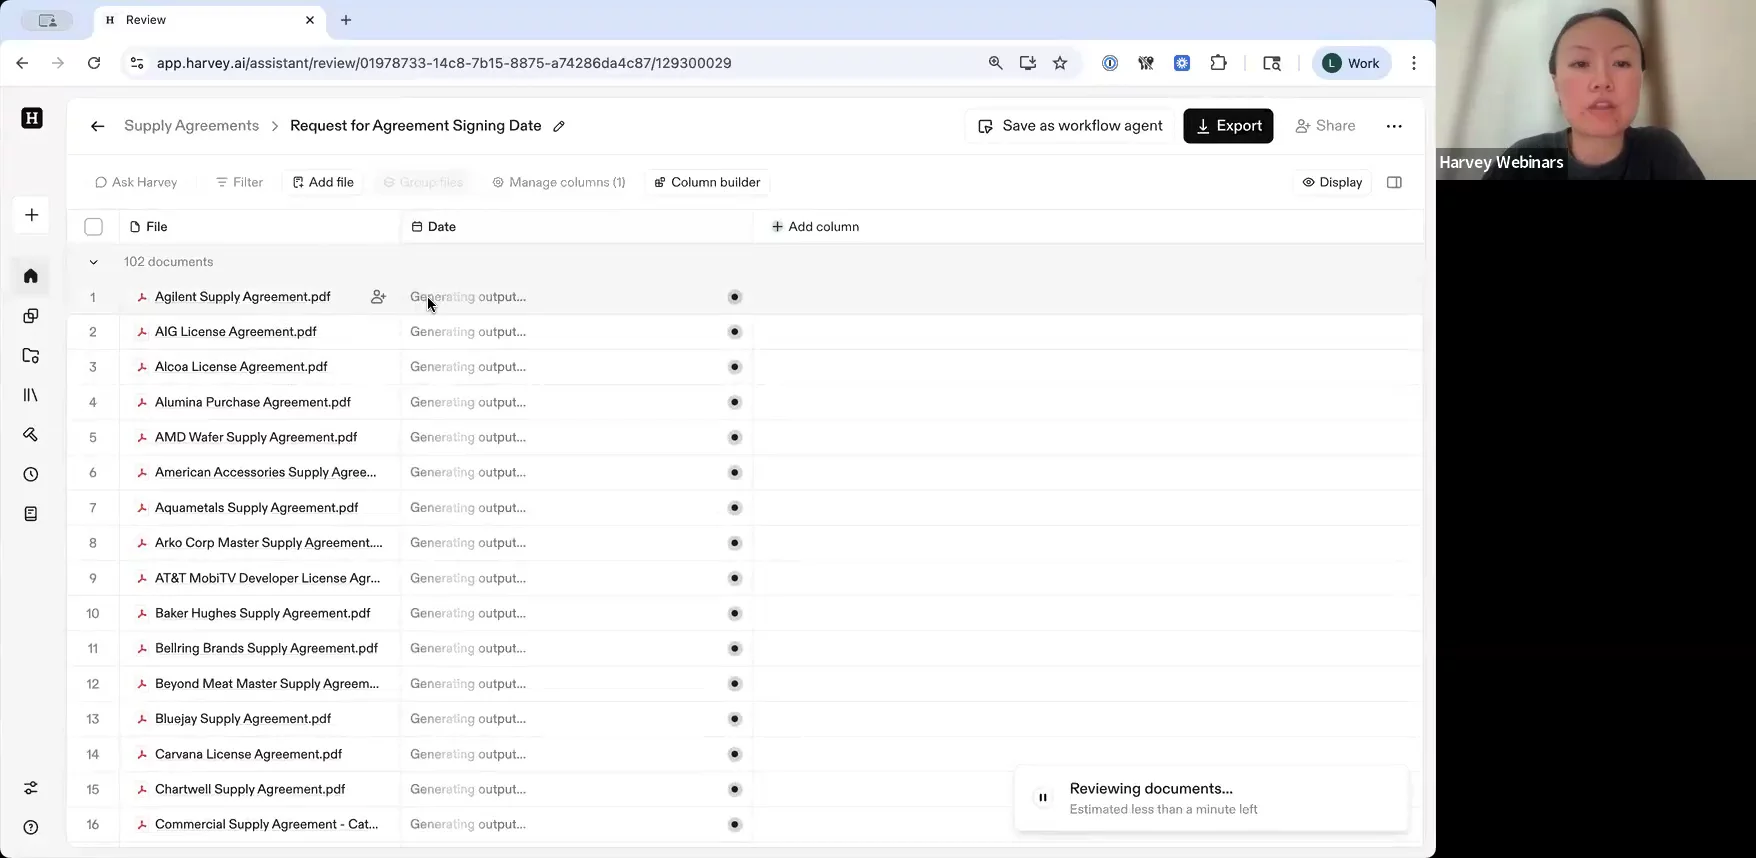Open Chartwell Supply Agreement.pdf
Screen dimensions: 1756x858
250,789
